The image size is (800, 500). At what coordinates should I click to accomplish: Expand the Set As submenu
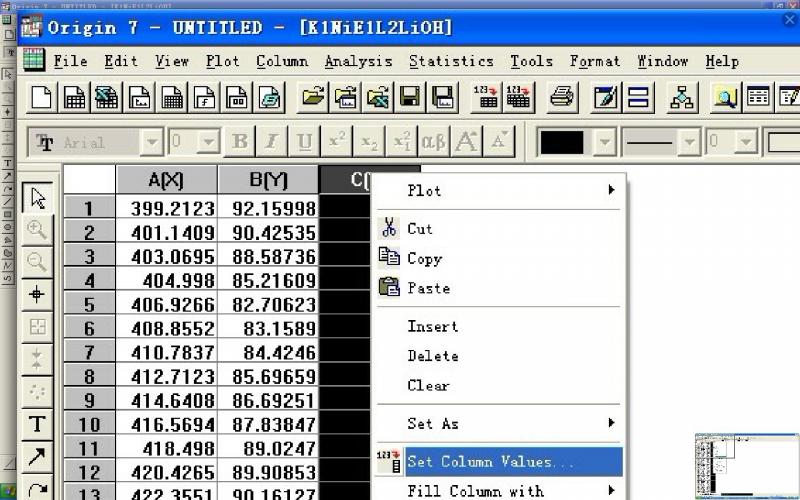(x=499, y=423)
